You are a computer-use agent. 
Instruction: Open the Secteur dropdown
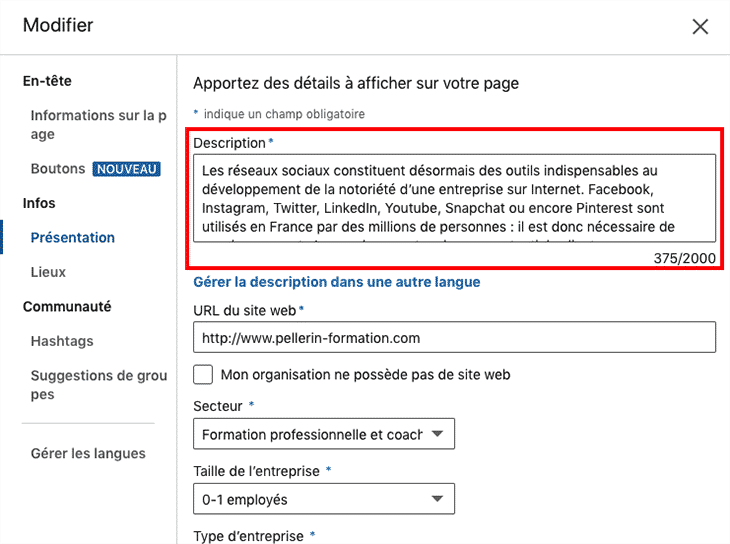pos(324,434)
